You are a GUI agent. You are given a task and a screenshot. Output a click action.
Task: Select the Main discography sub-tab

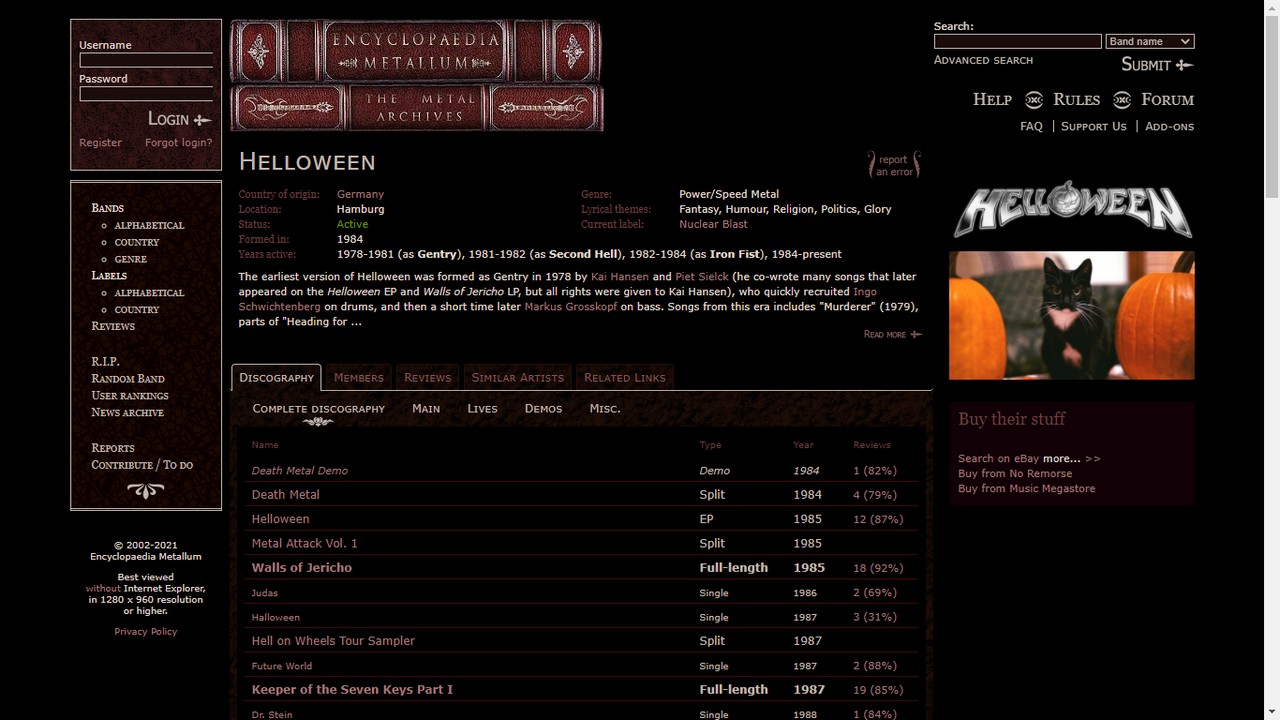(426, 409)
